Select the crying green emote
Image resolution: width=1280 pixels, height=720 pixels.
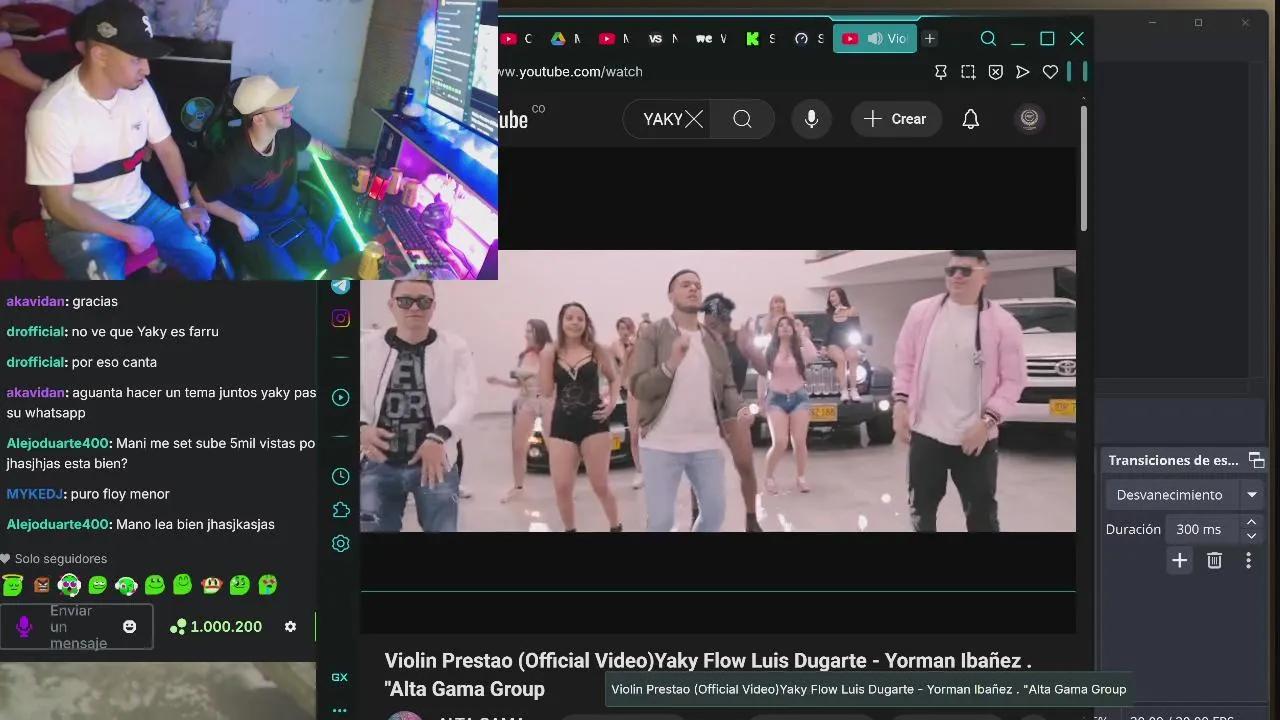pyautogui.click(x=268, y=585)
